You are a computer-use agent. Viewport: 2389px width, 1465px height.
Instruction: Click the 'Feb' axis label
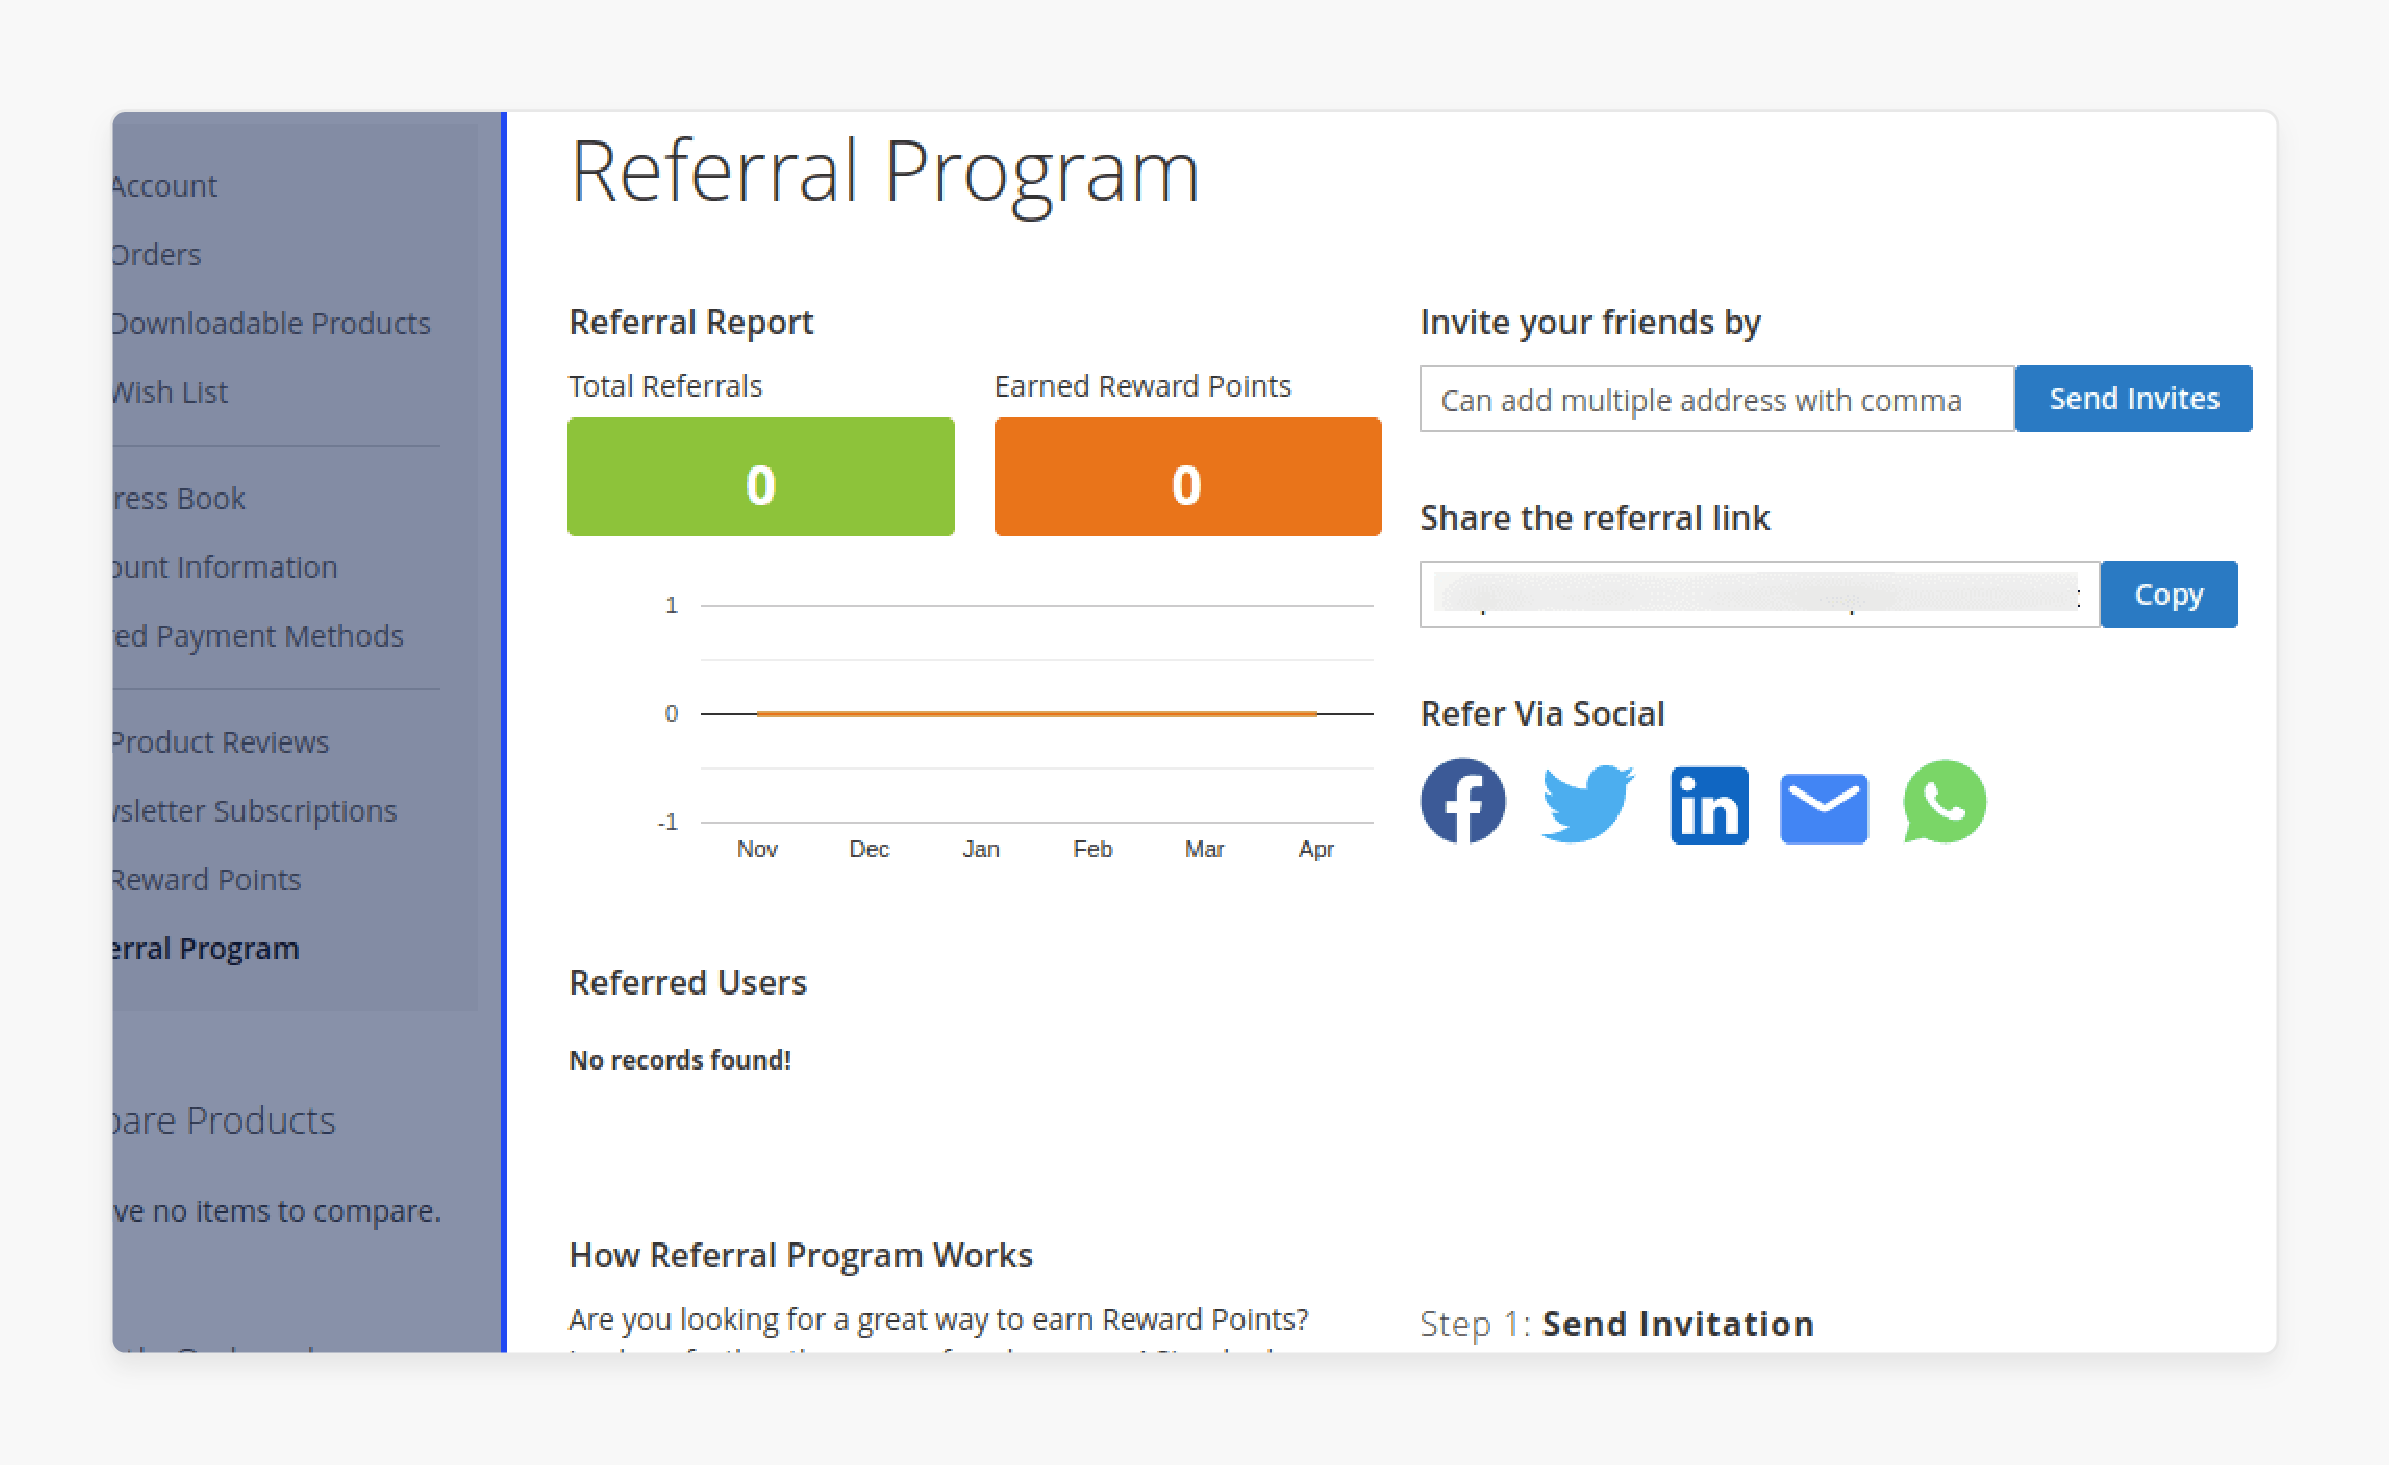pyautogui.click(x=1092, y=849)
